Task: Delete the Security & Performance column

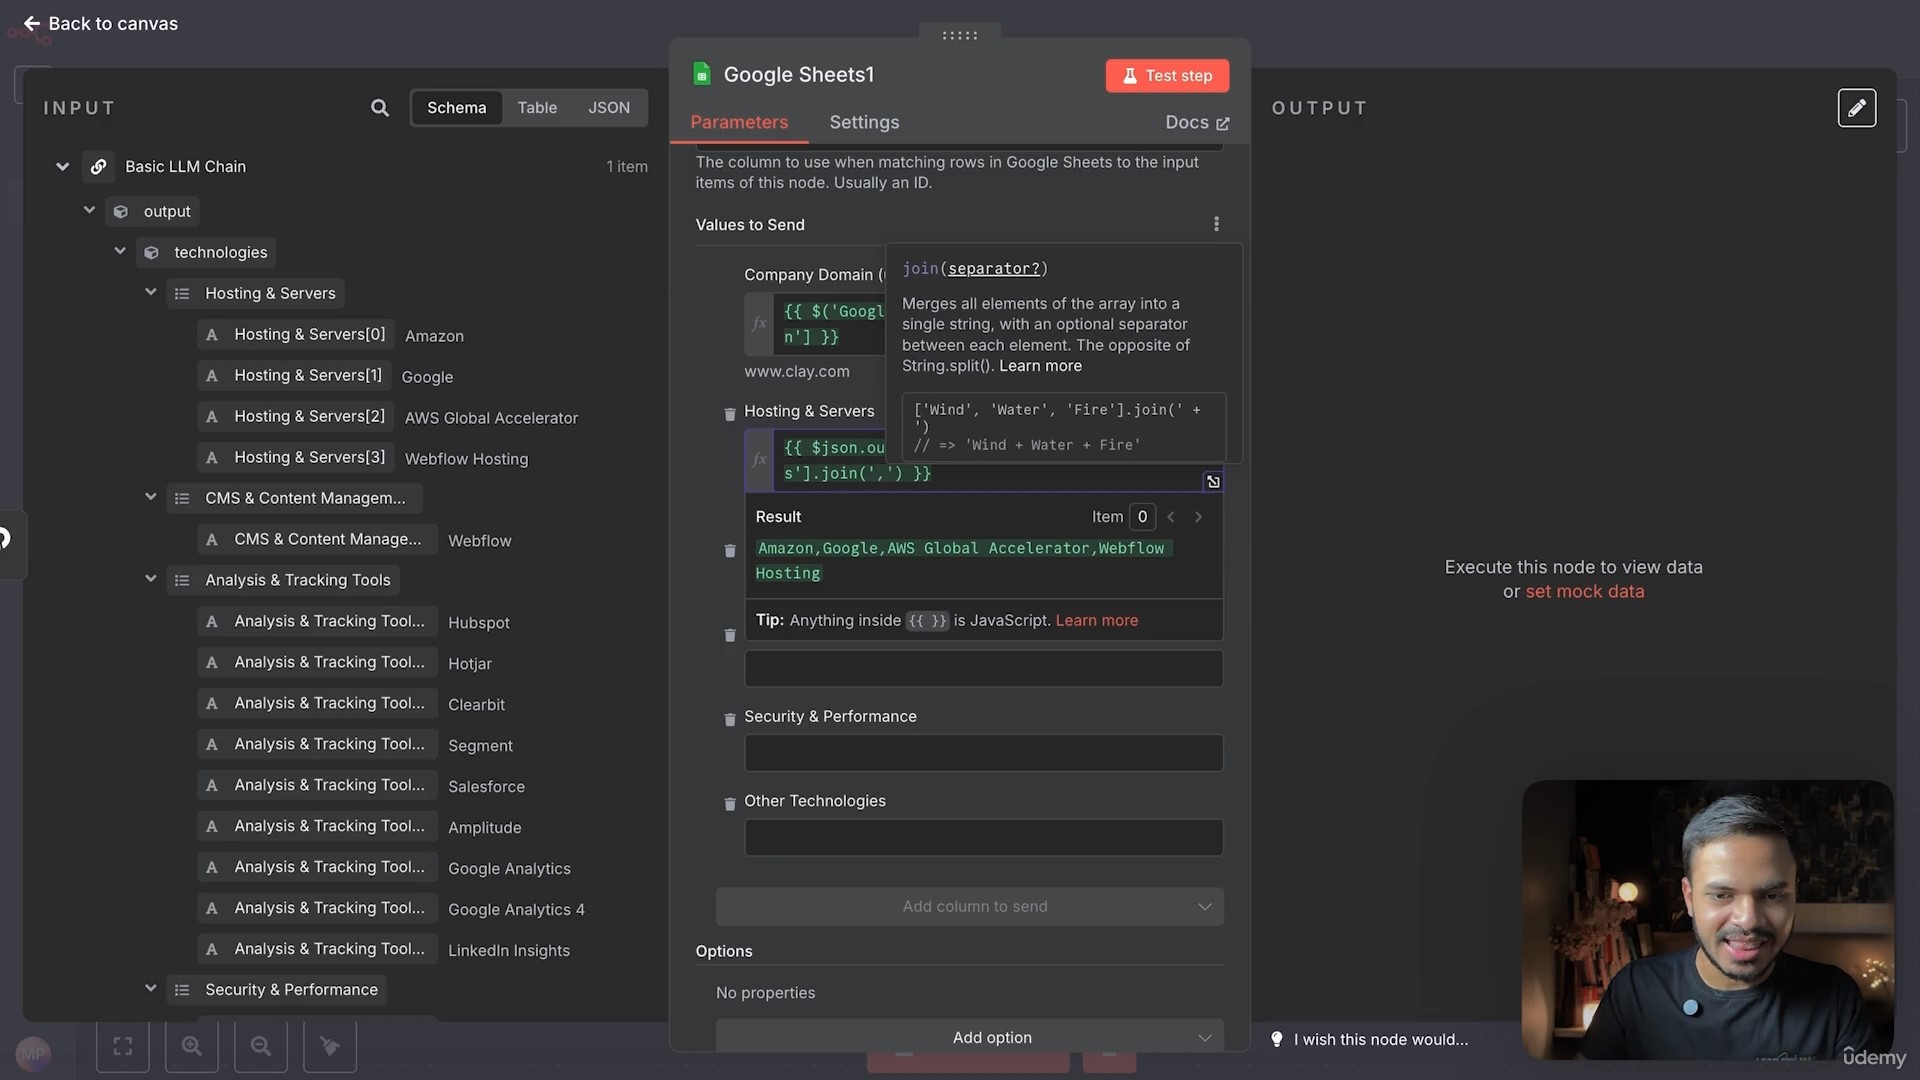Action: pos(730,719)
